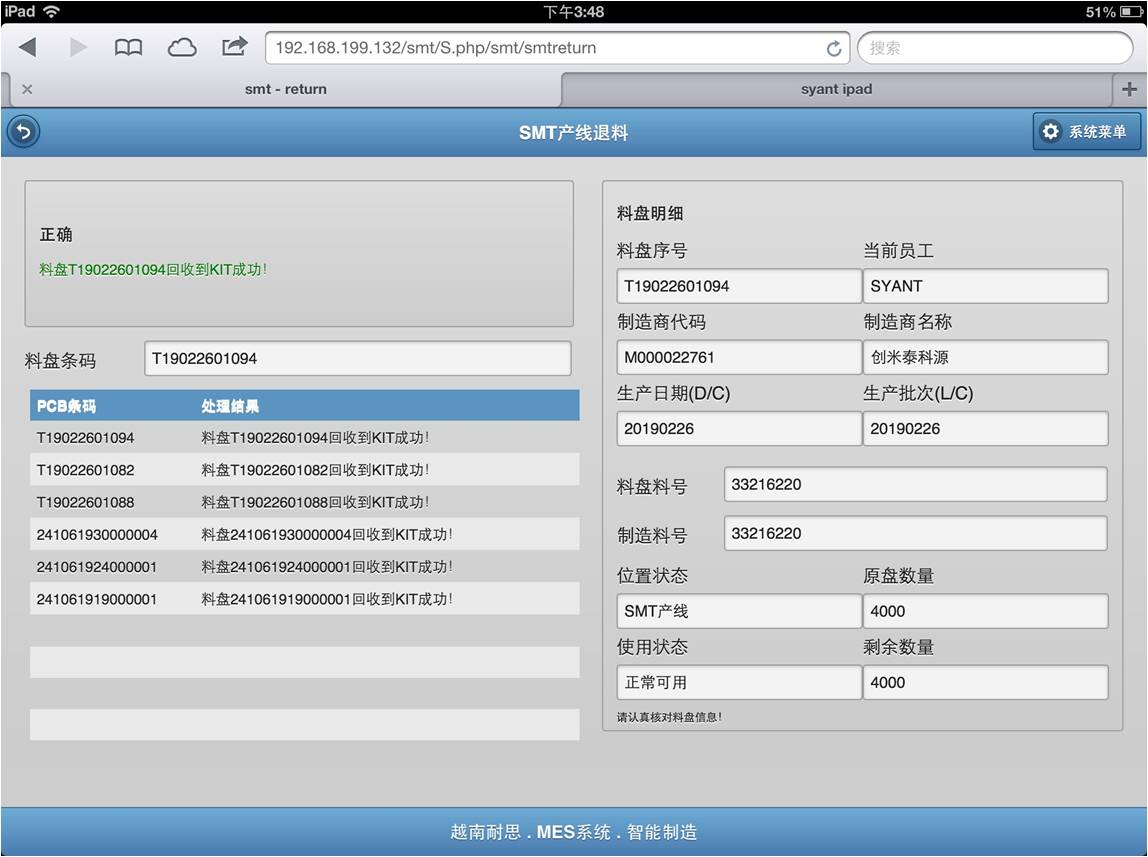Tap the circular back icon in app header
This screenshot has width=1148, height=857.
(23, 132)
